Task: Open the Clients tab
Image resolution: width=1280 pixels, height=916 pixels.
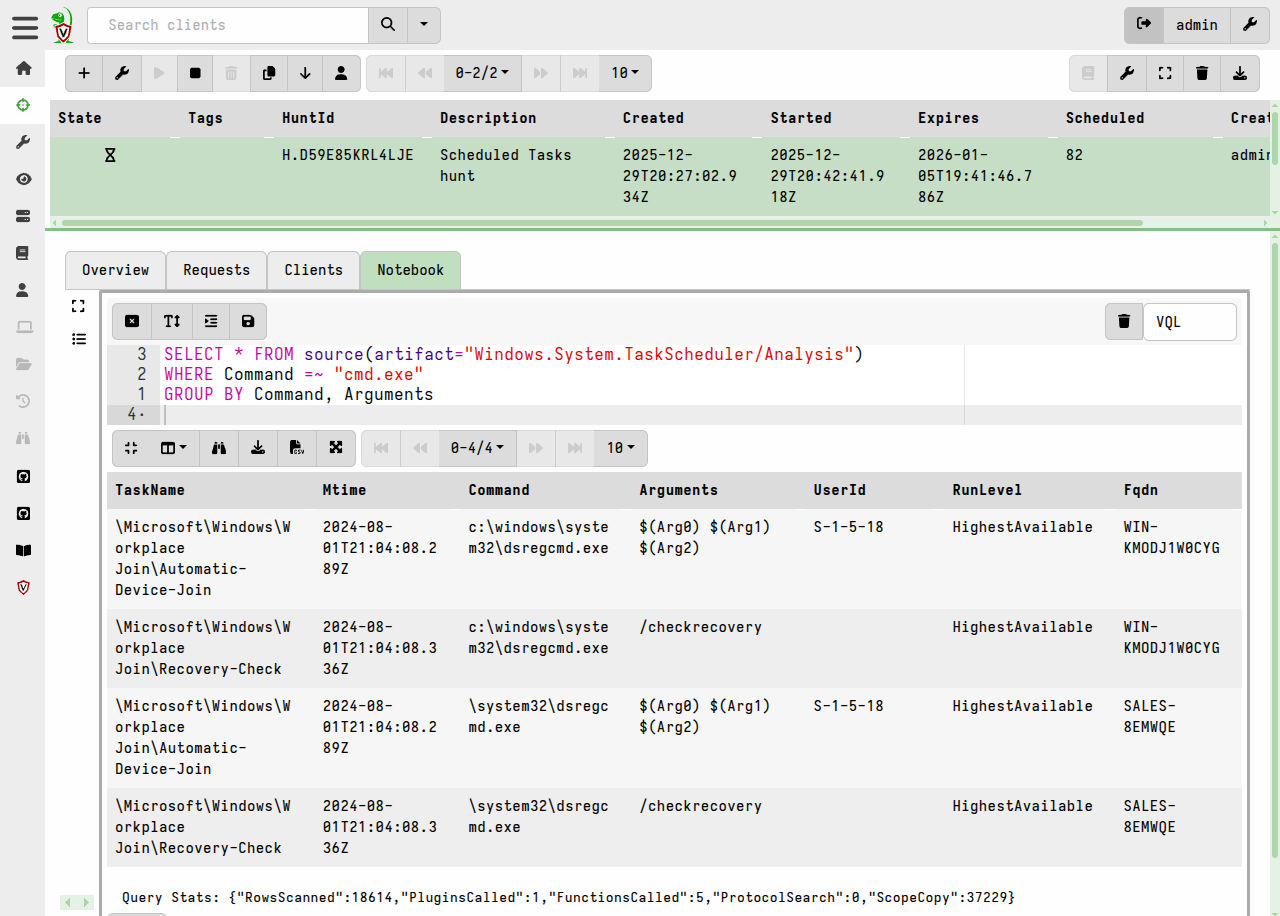Action: (x=313, y=270)
